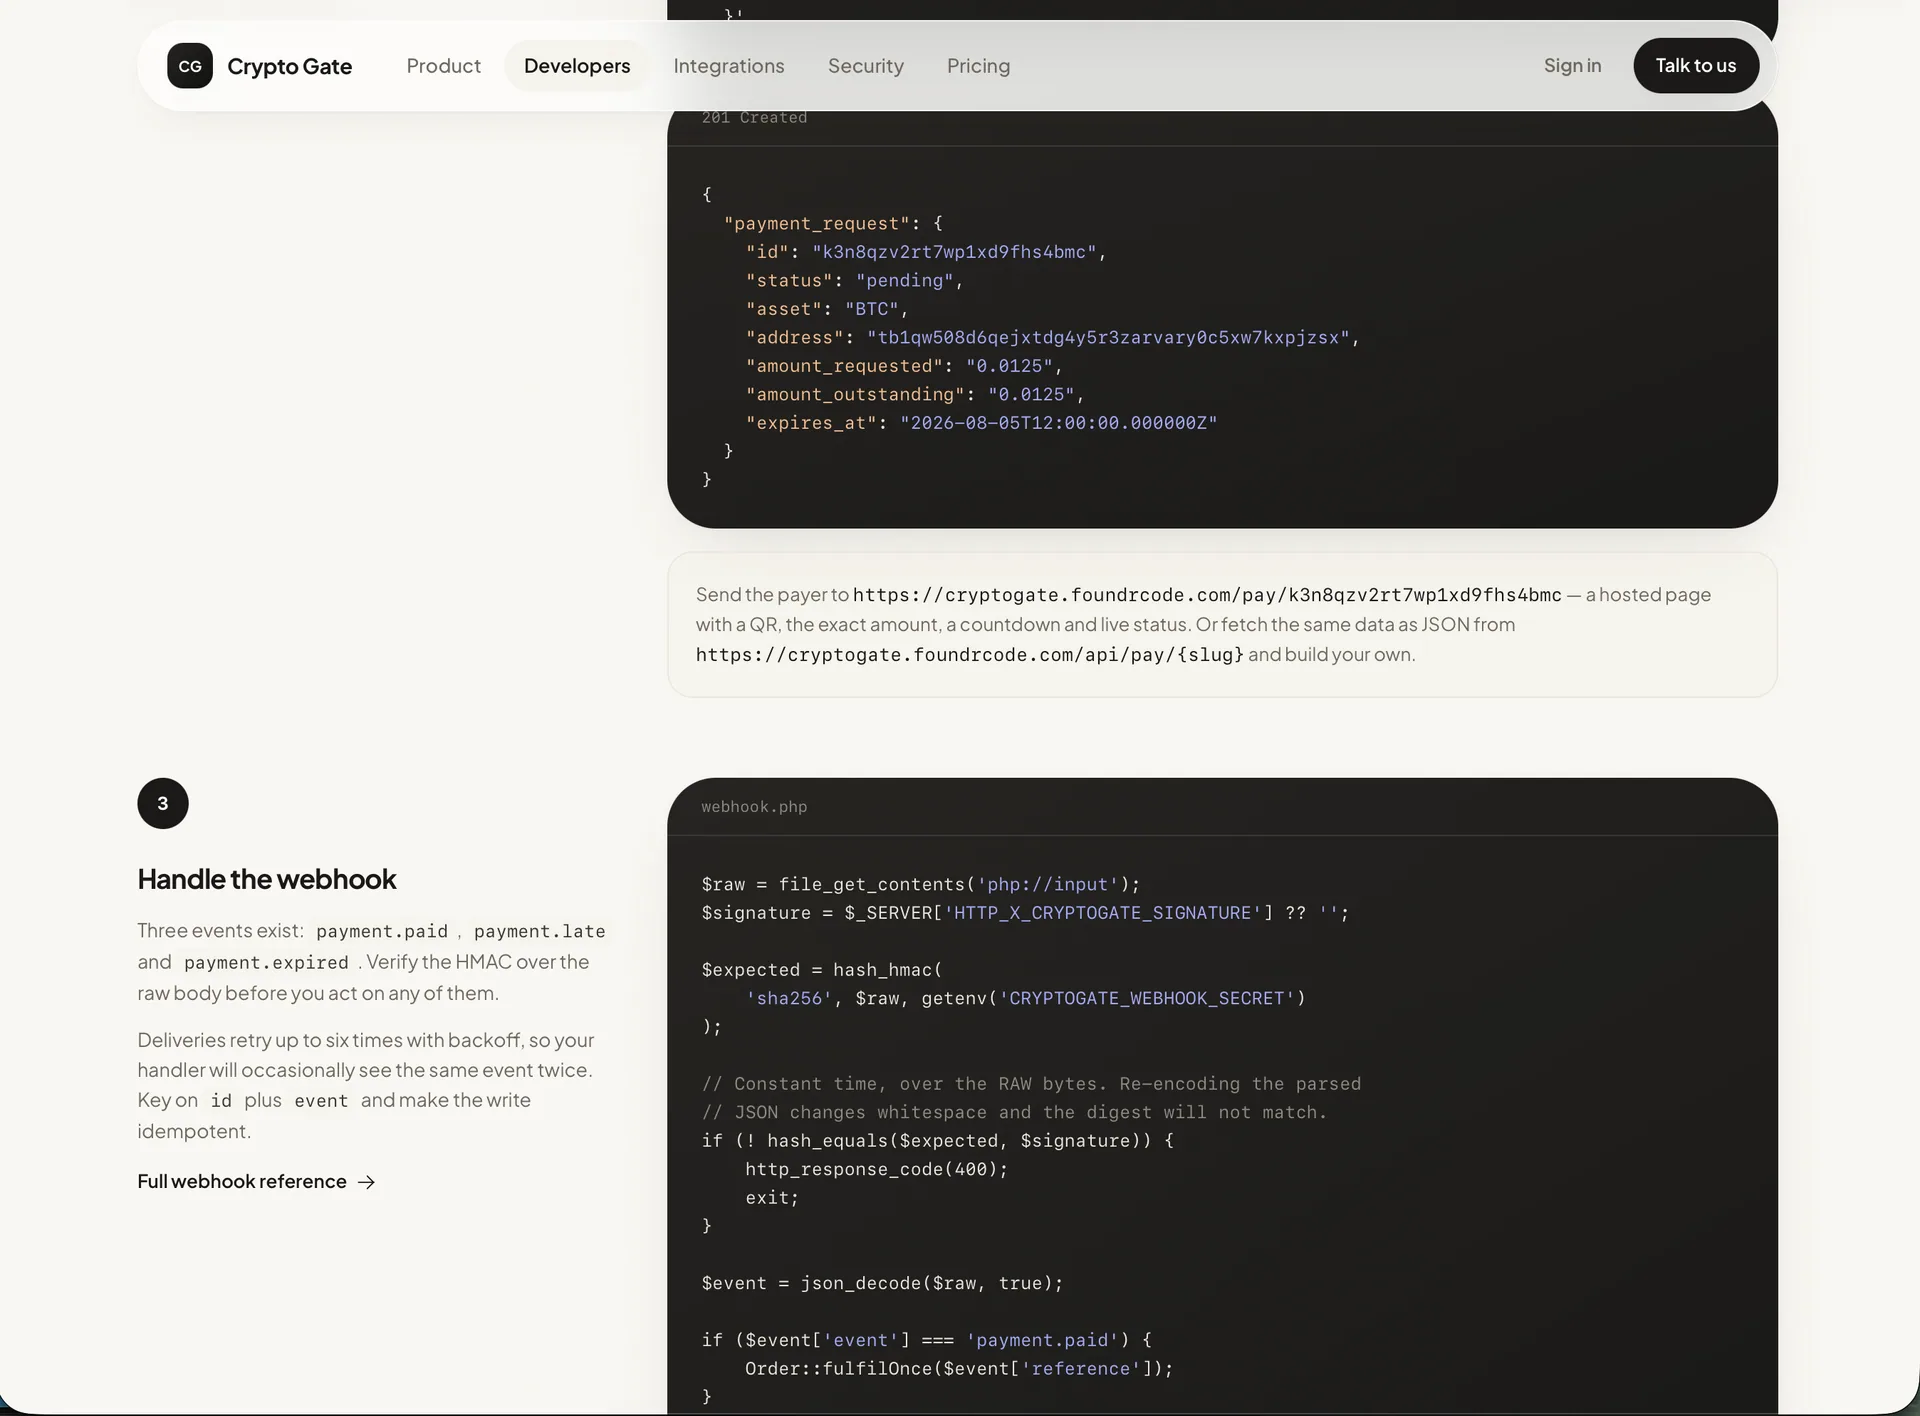The width and height of the screenshot is (1920, 1416).
Task: Click the payment.paid inline code
Action: pyautogui.click(x=382, y=931)
